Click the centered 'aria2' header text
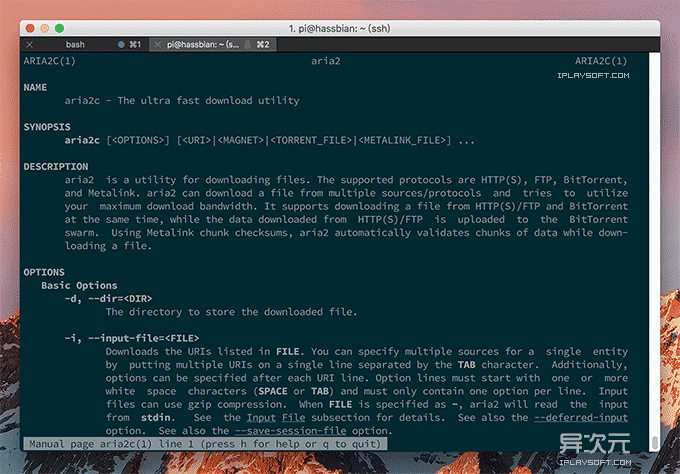The height and width of the screenshot is (474, 680). 326,61
